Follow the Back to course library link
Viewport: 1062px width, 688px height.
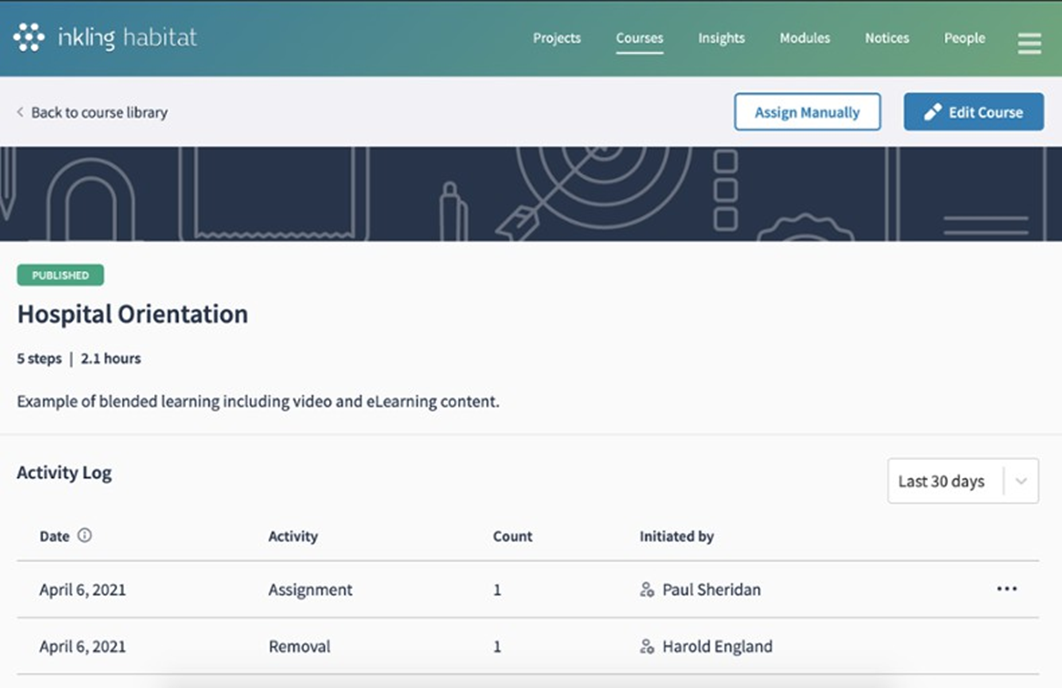(98, 113)
